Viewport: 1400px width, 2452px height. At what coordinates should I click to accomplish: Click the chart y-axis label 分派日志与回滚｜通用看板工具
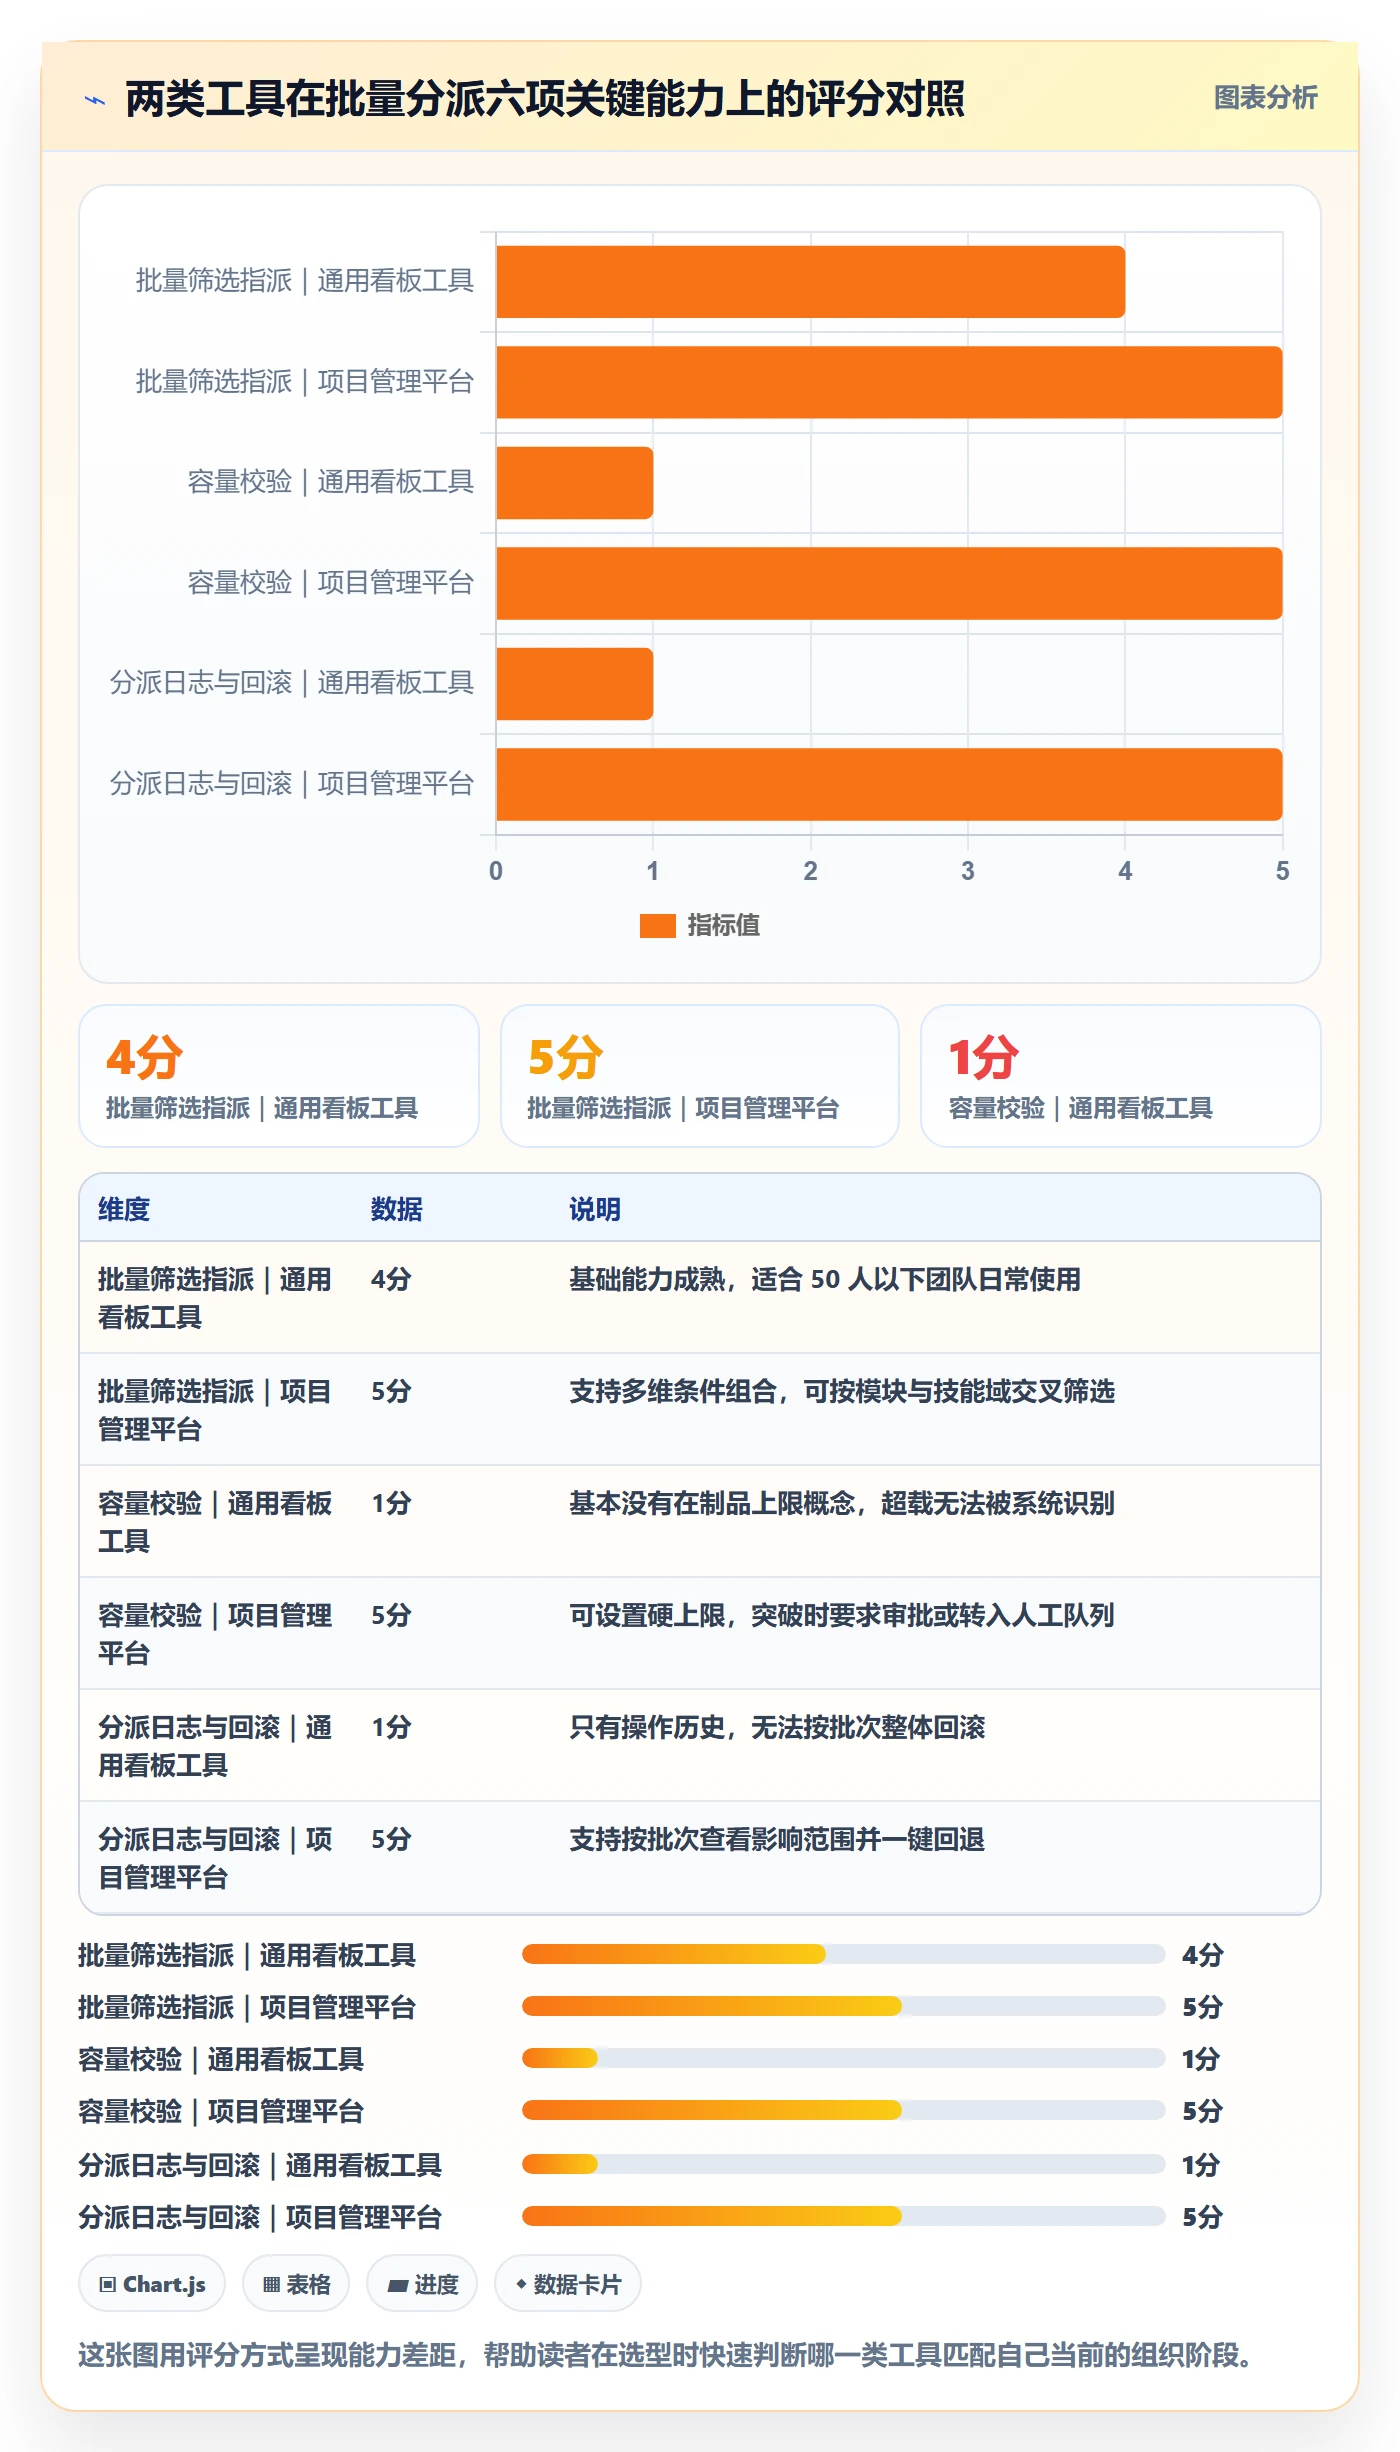(x=292, y=684)
